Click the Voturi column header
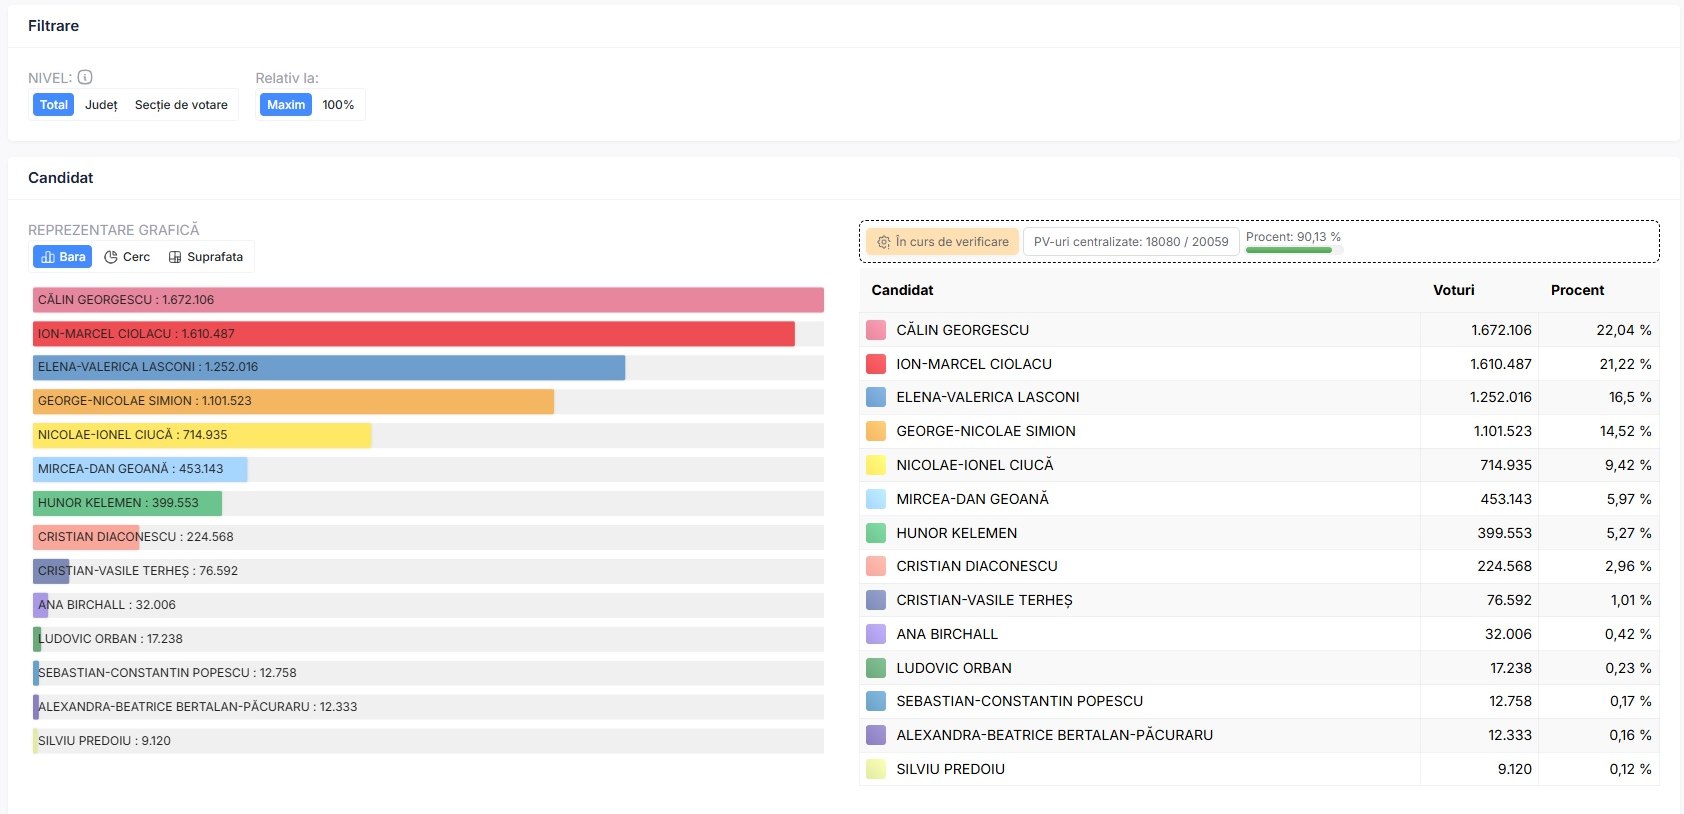This screenshot has width=1684, height=814. 1454,290
